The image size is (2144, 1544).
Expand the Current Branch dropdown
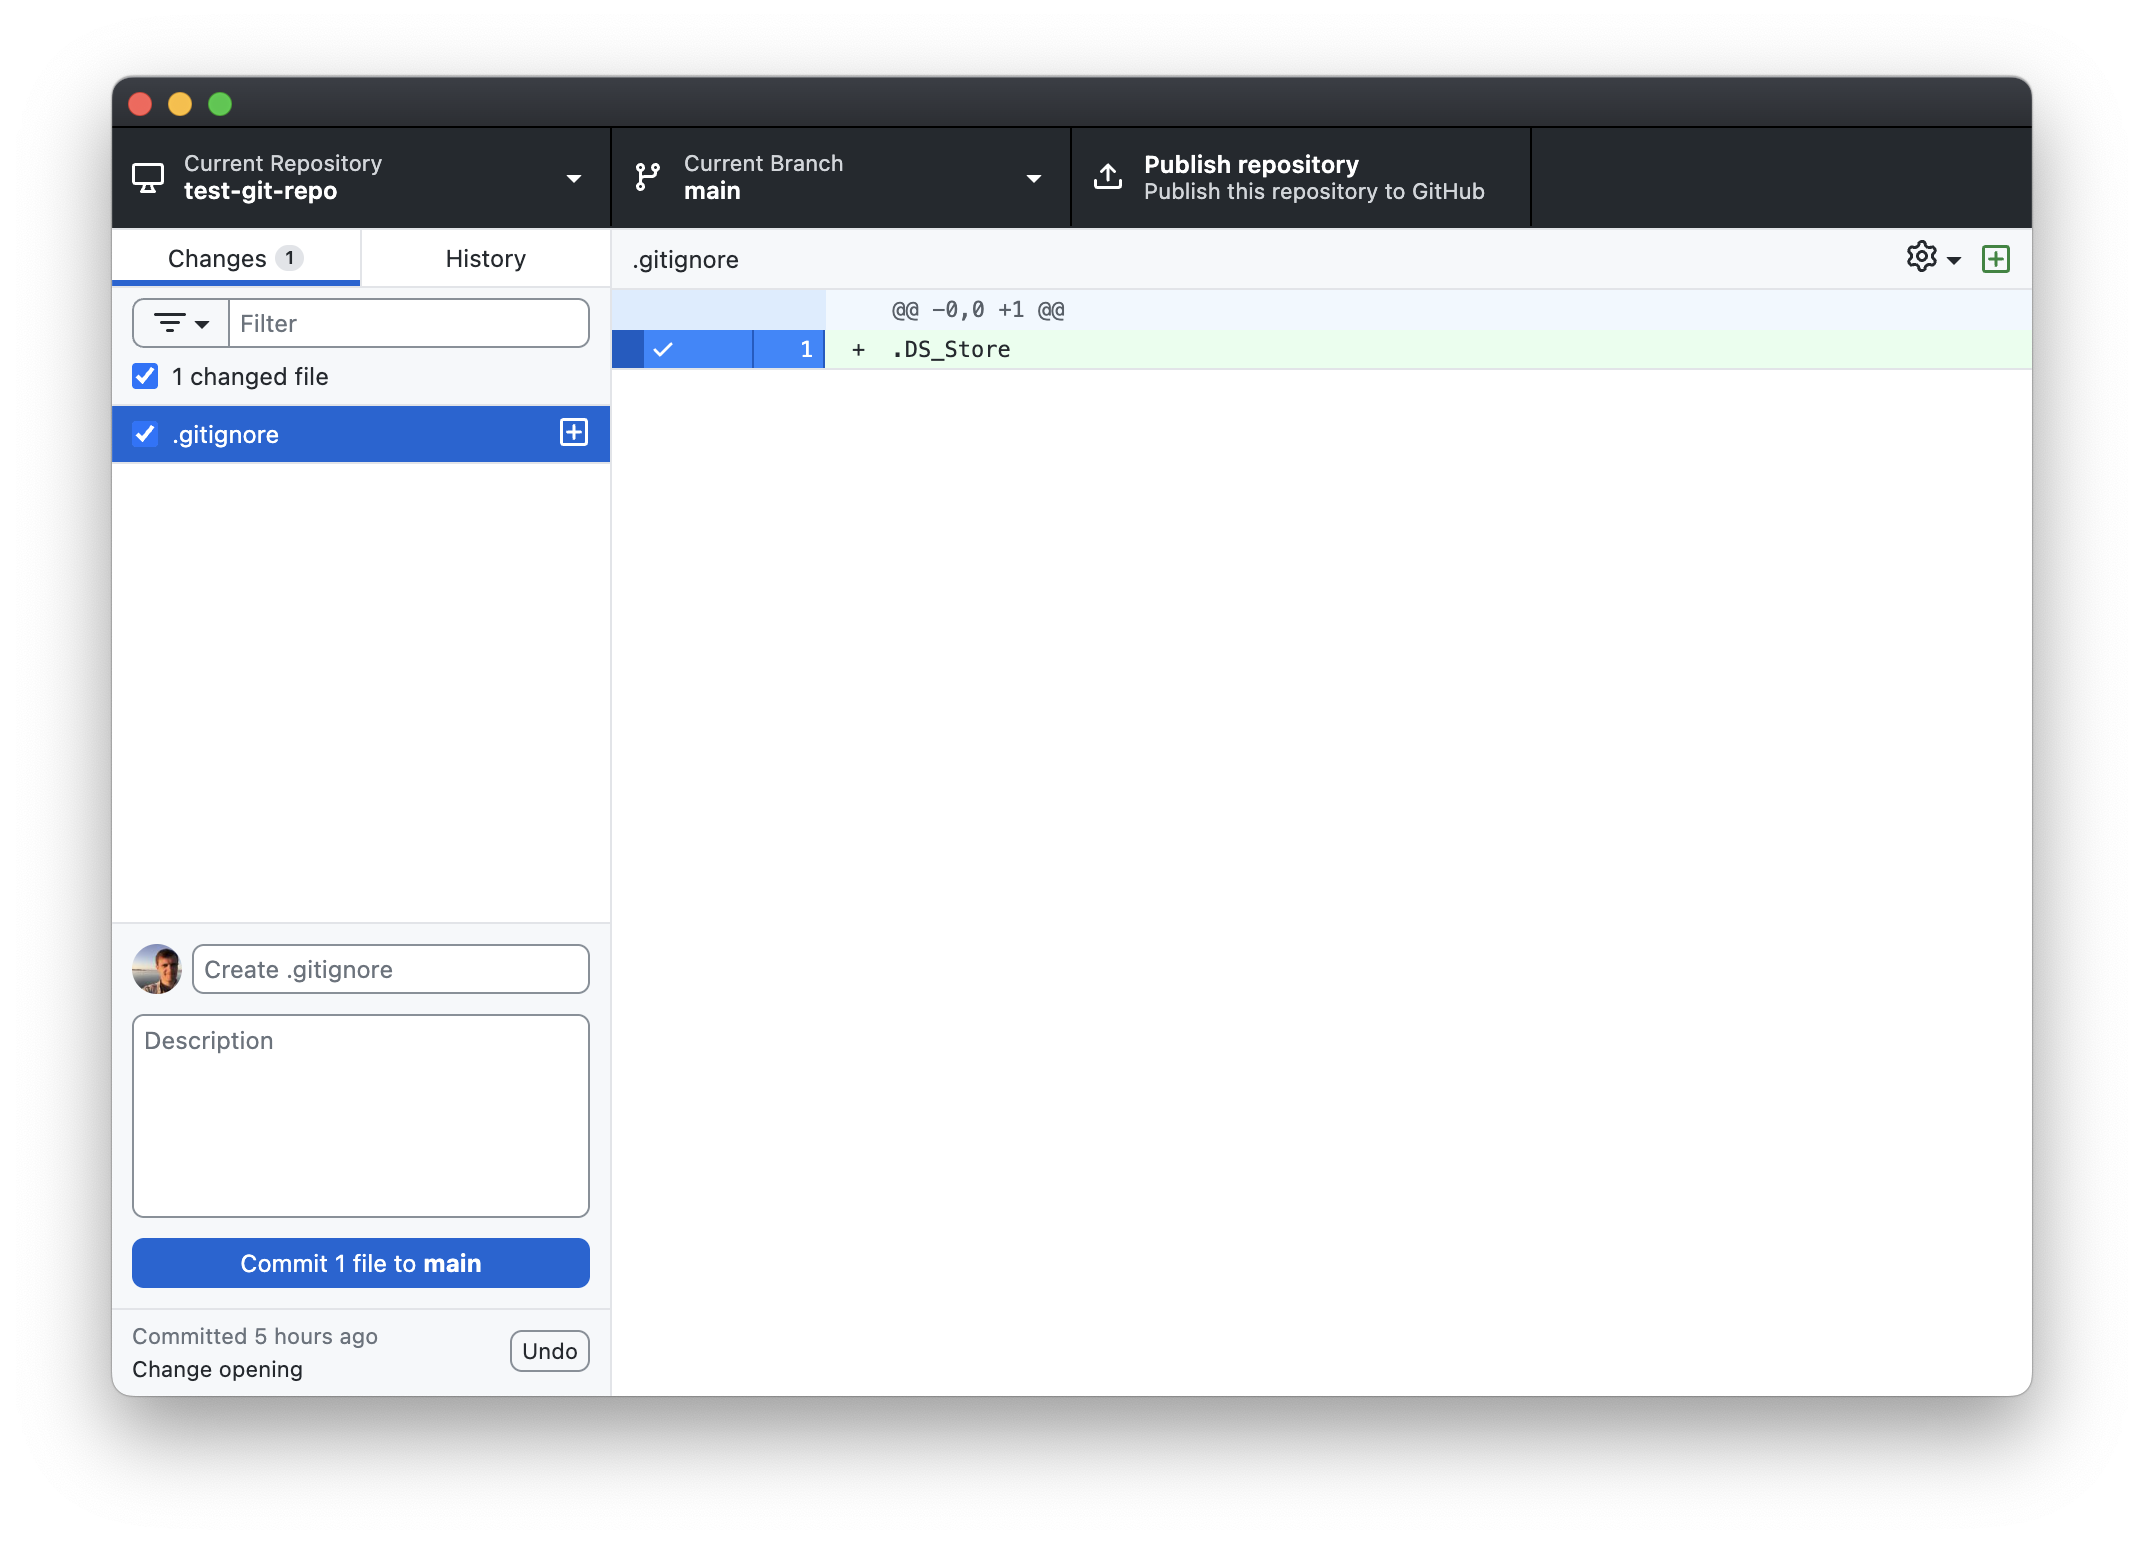1034,179
